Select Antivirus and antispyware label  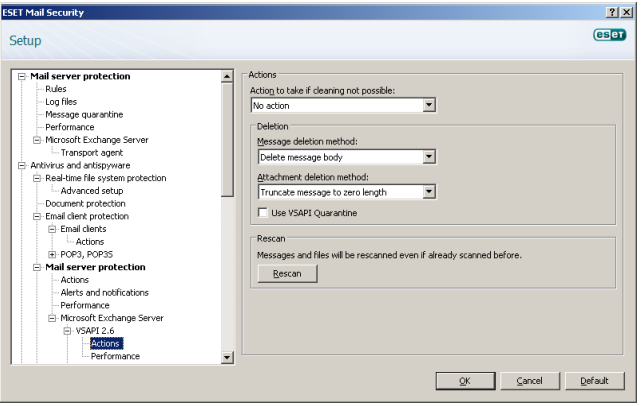81,166
